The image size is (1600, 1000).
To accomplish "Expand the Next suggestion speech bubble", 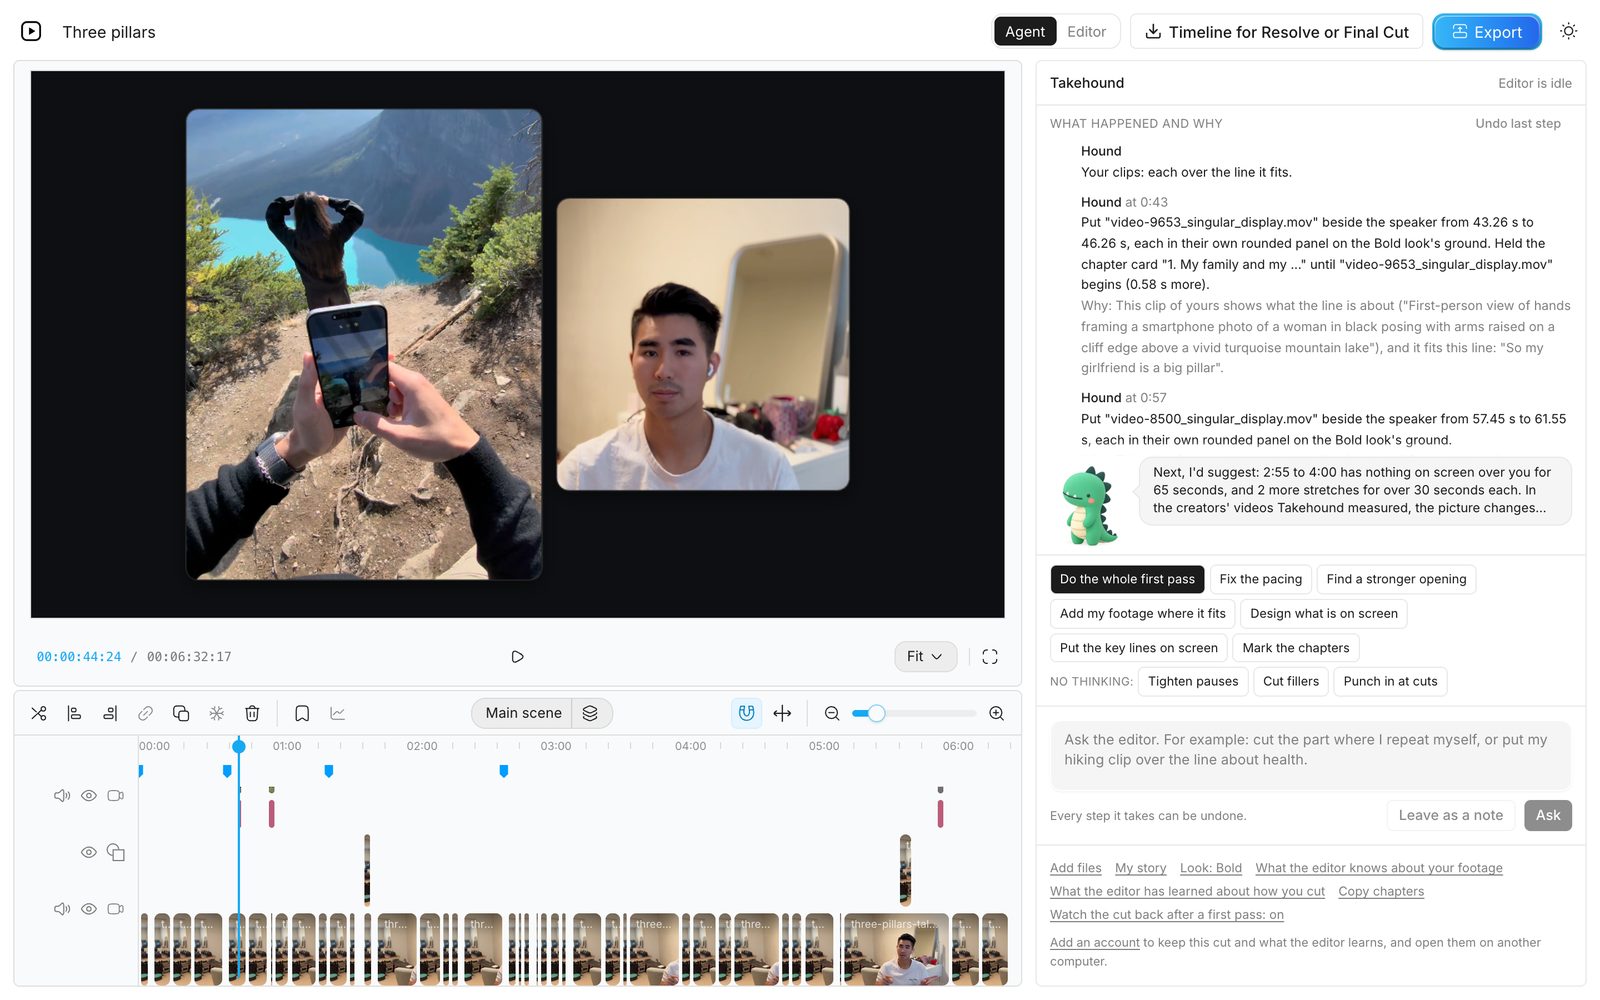I will pyautogui.click(x=1355, y=490).
